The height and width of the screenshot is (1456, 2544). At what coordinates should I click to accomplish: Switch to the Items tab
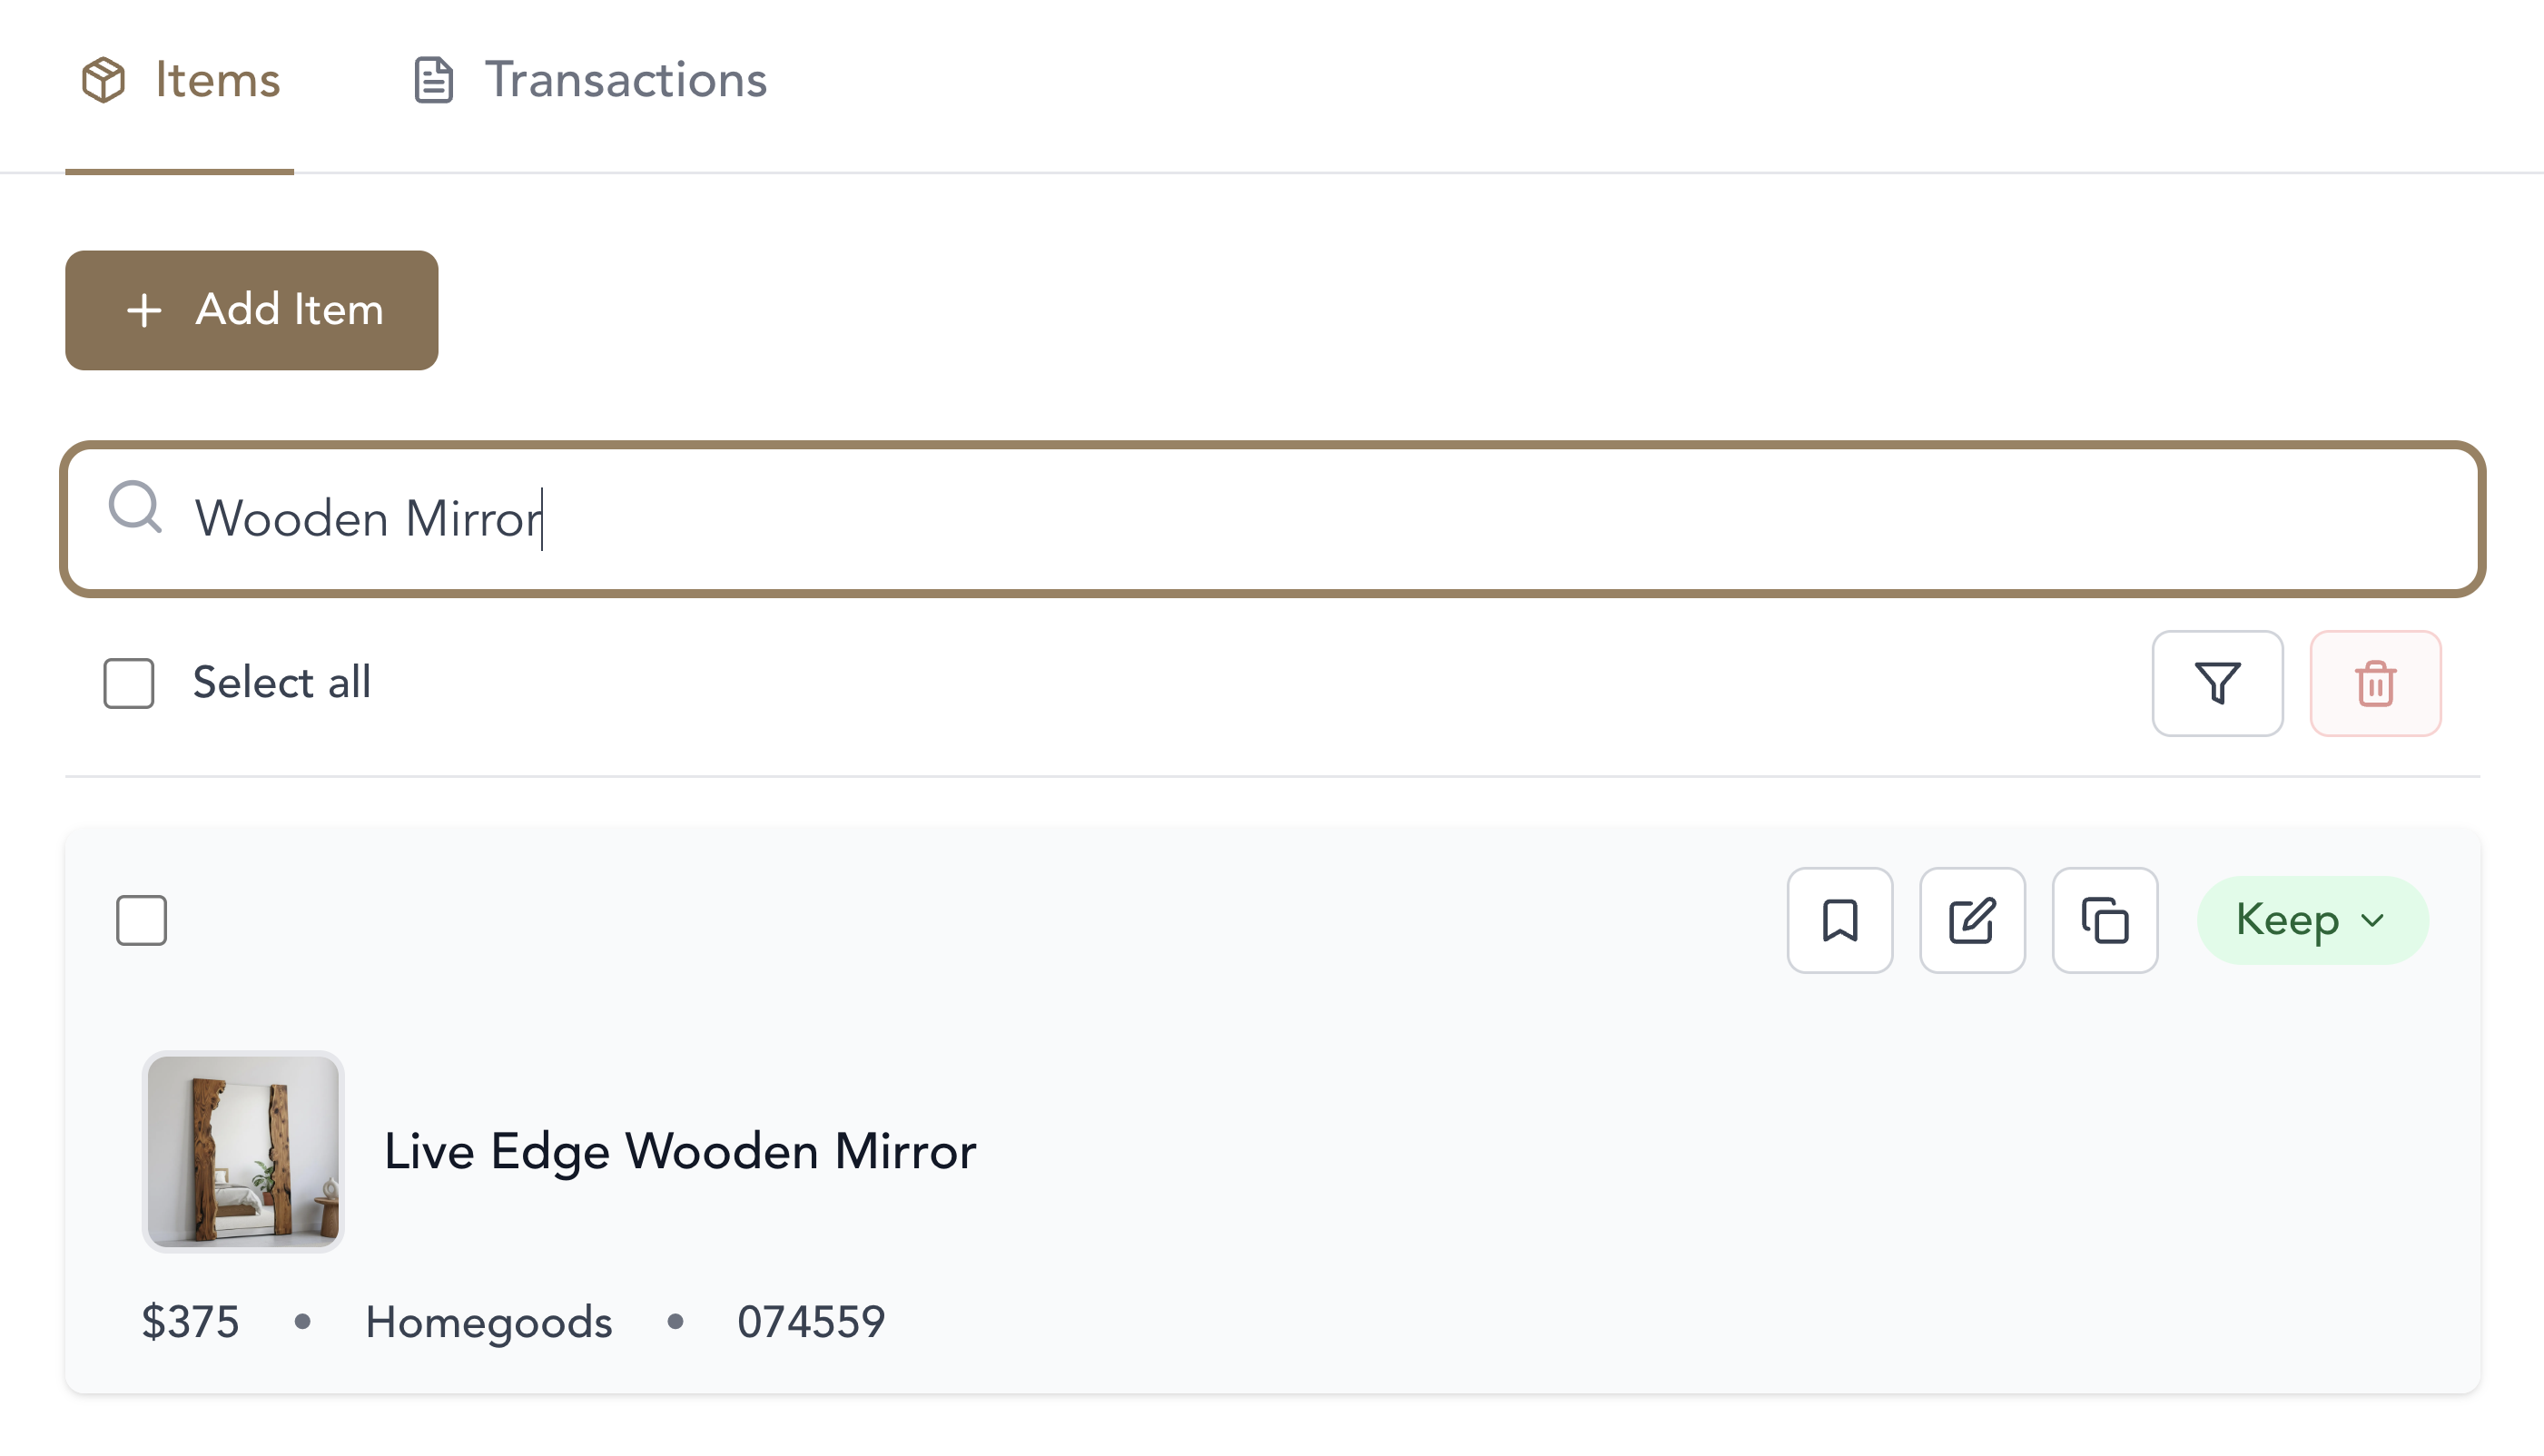[x=215, y=80]
